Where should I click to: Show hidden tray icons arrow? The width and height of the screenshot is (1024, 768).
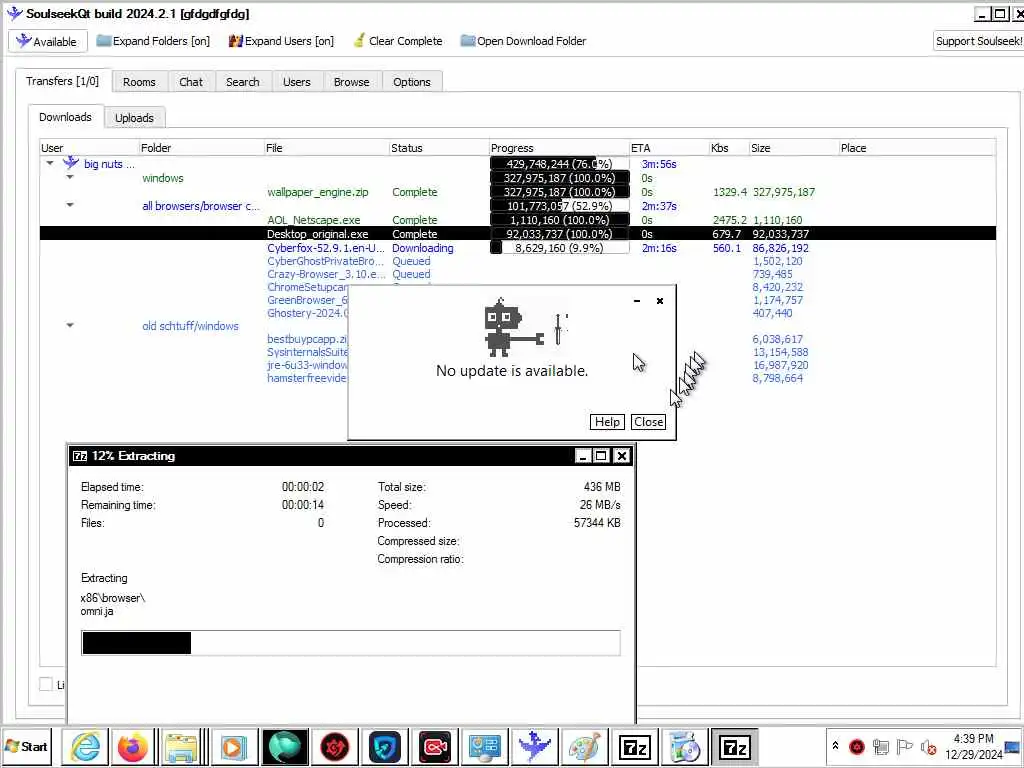click(835, 745)
